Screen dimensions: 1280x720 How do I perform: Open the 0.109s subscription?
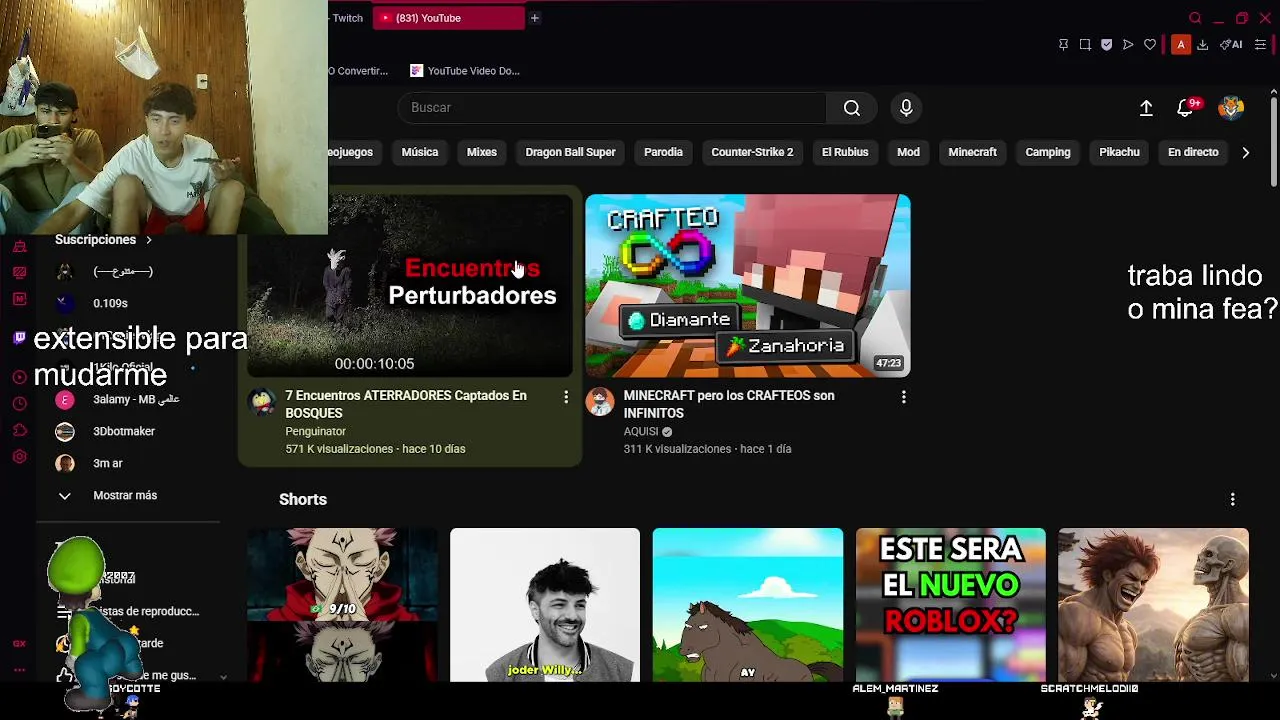[110, 303]
